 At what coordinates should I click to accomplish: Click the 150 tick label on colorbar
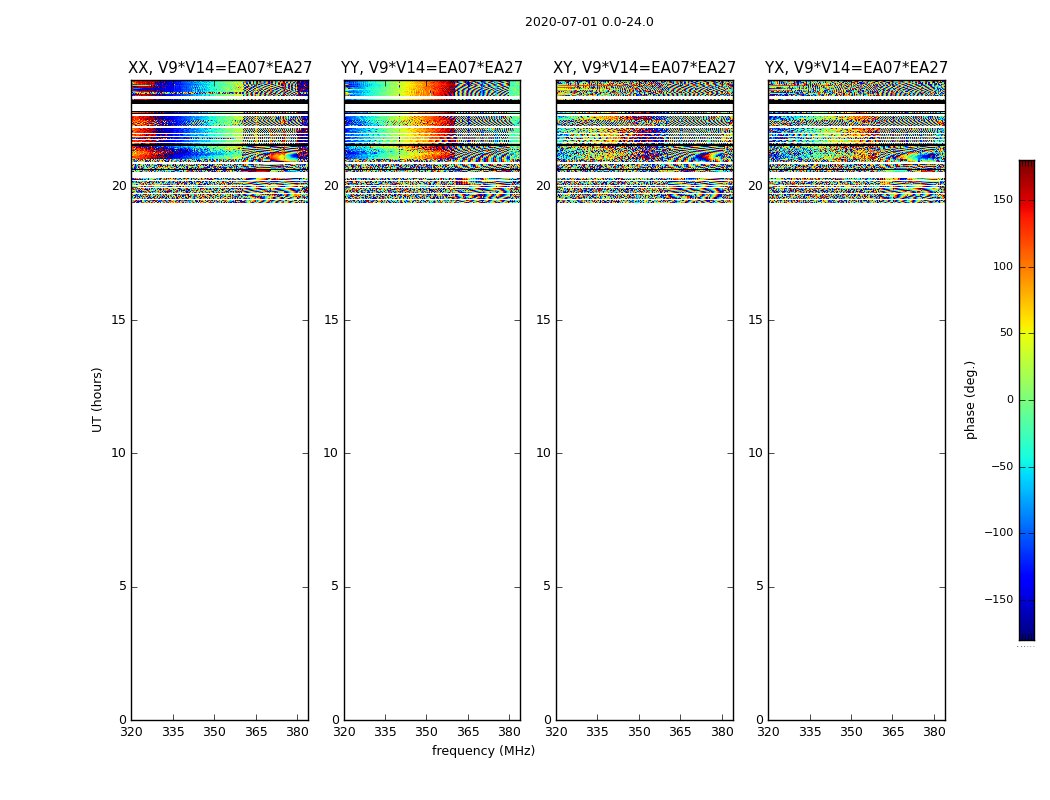click(x=1002, y=200)
